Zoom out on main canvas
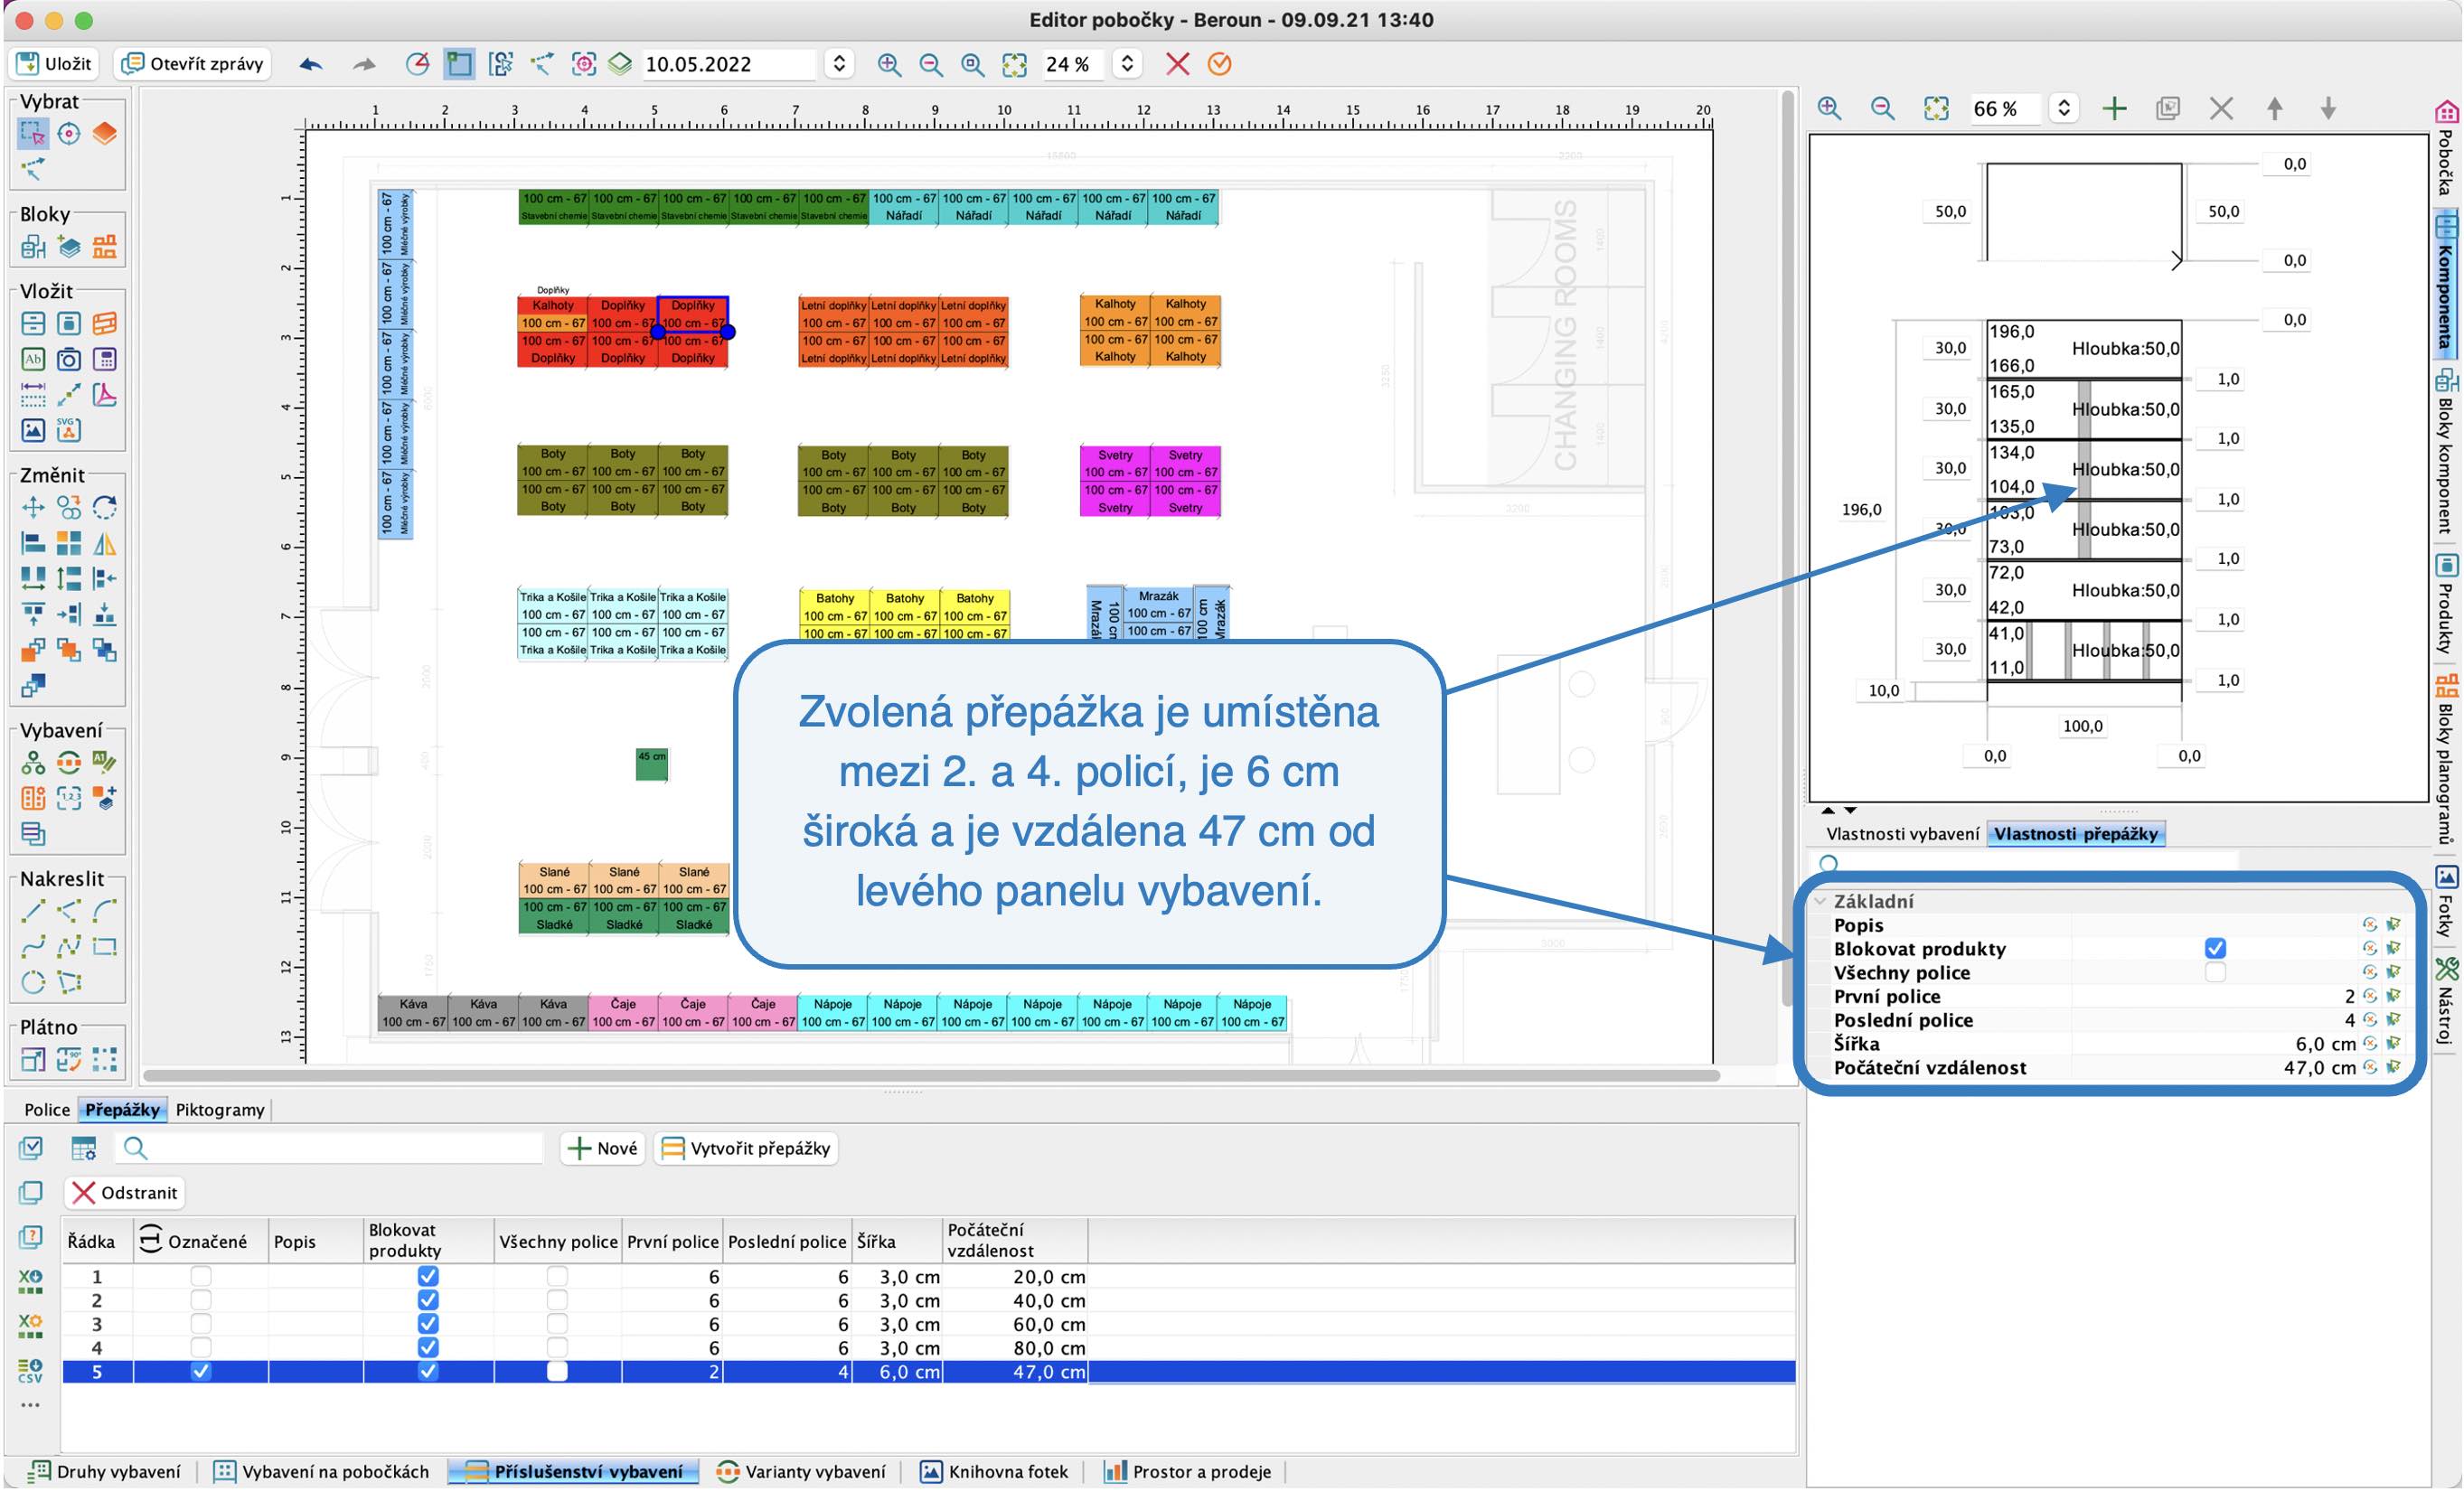 930,64
